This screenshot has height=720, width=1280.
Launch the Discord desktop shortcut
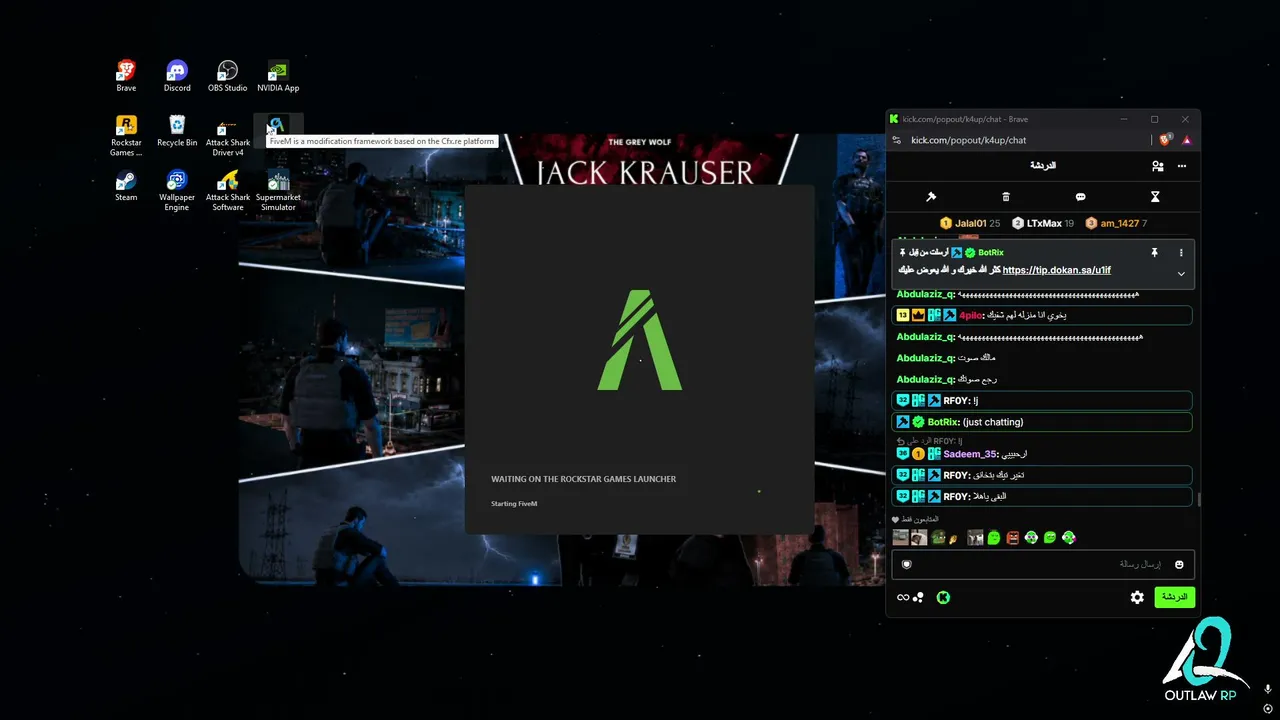click(x=177, y=76)
